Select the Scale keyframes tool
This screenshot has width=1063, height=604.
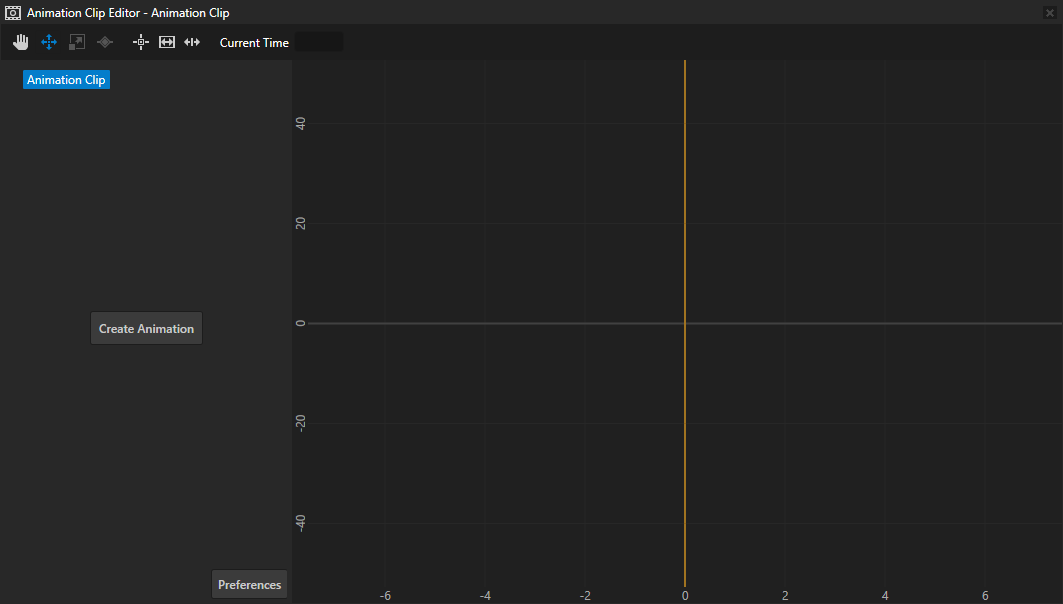(76, 42)
